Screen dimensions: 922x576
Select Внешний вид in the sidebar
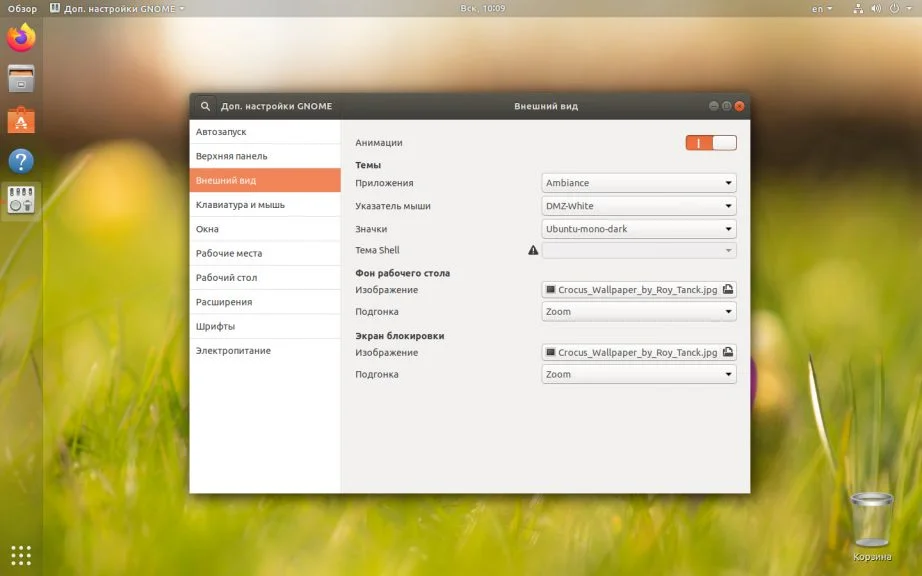coord(265,180)
